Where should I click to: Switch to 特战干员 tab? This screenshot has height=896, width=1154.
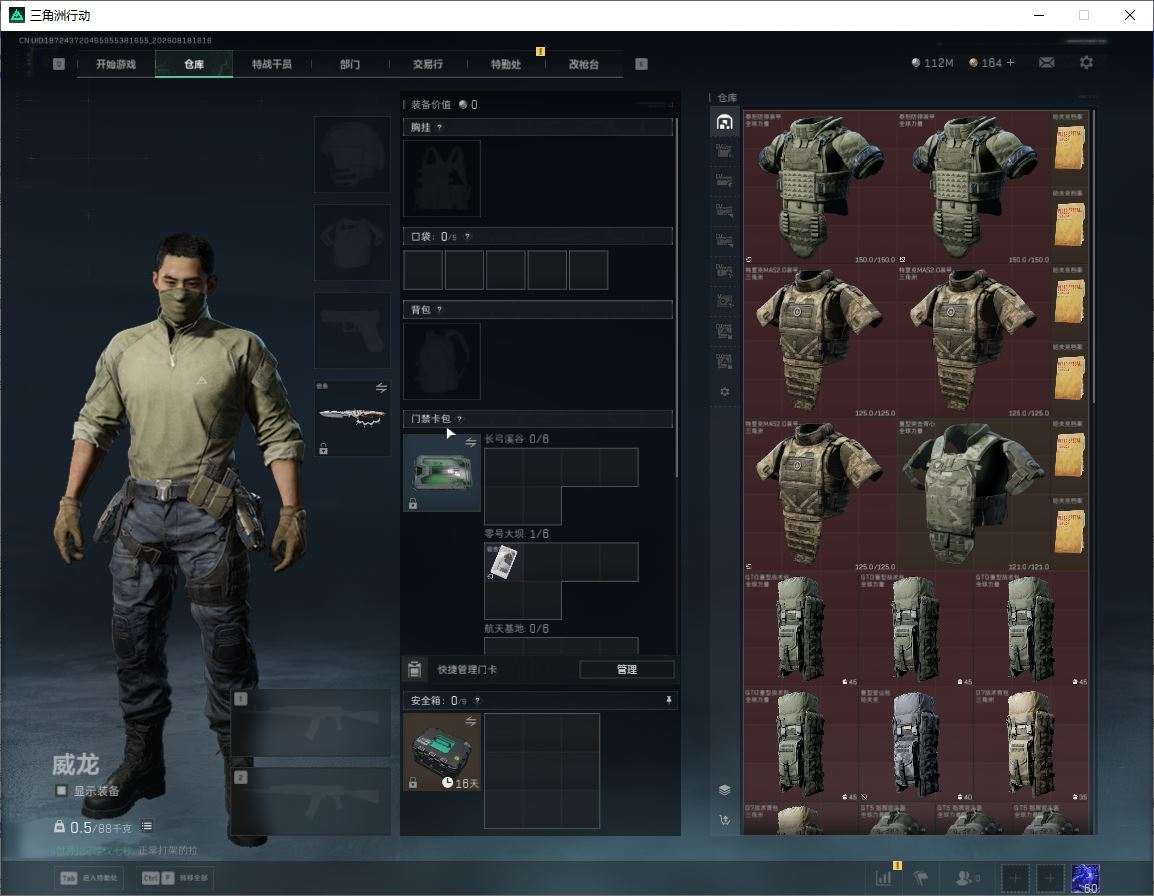click(x=272, y=64)
